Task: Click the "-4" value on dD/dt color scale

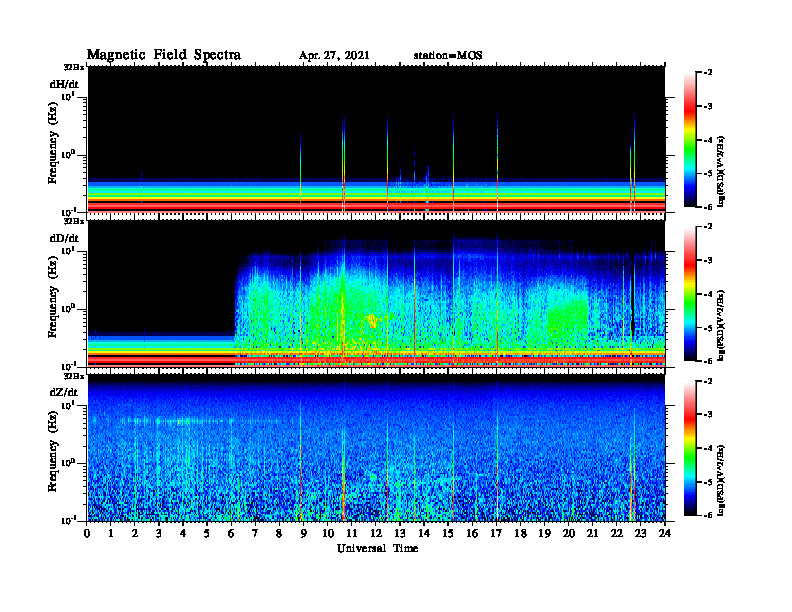Action: 708,294
